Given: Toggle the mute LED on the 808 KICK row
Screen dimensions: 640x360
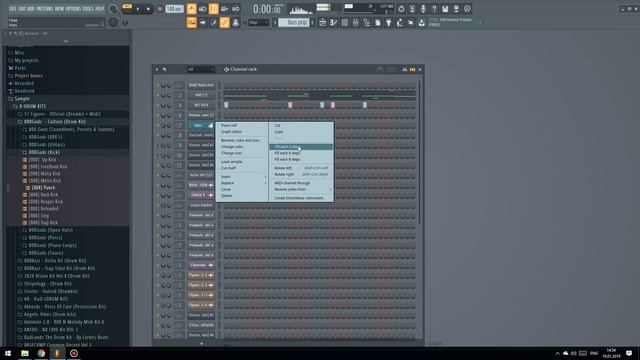Looking at the screenshot, I should pyautogui.click(x=158, y=105).
